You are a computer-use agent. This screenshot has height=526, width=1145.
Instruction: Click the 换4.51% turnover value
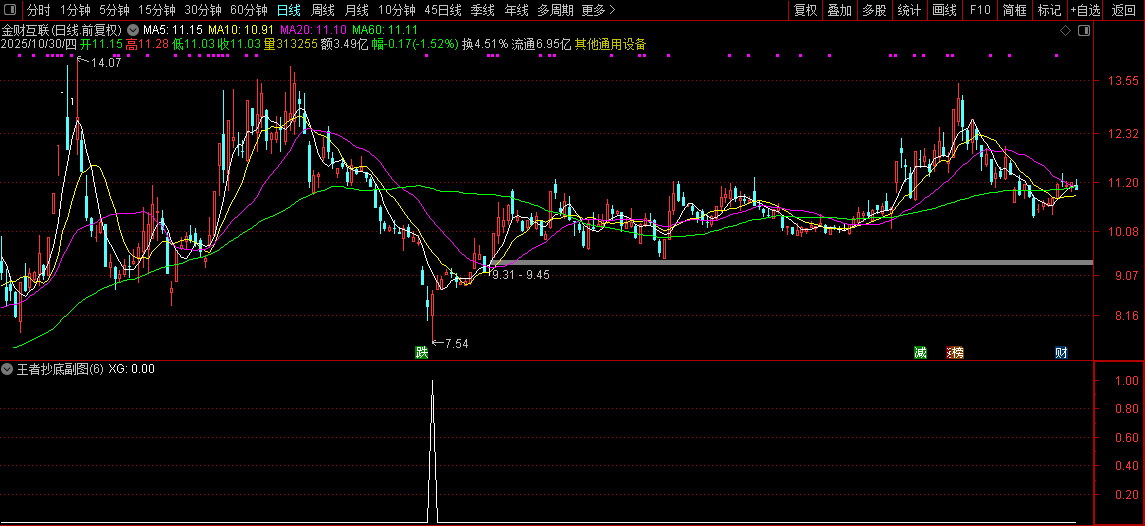[x=485, y=44]
